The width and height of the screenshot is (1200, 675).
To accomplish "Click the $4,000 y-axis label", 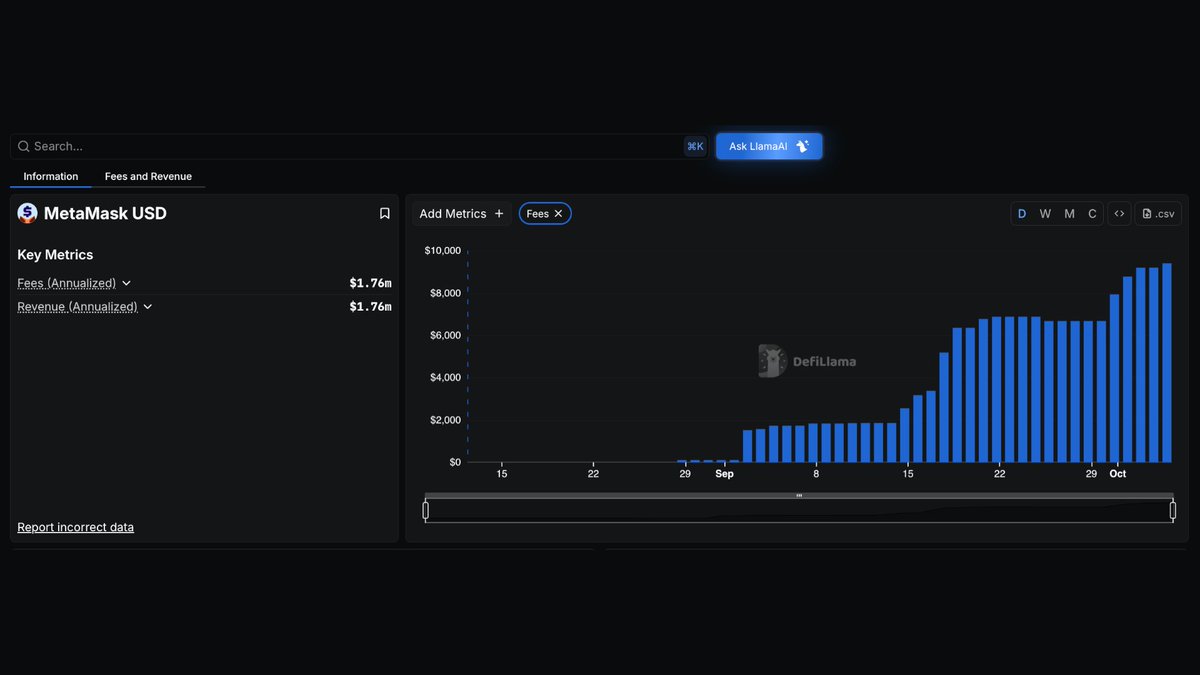I will (x=446, y=378).
